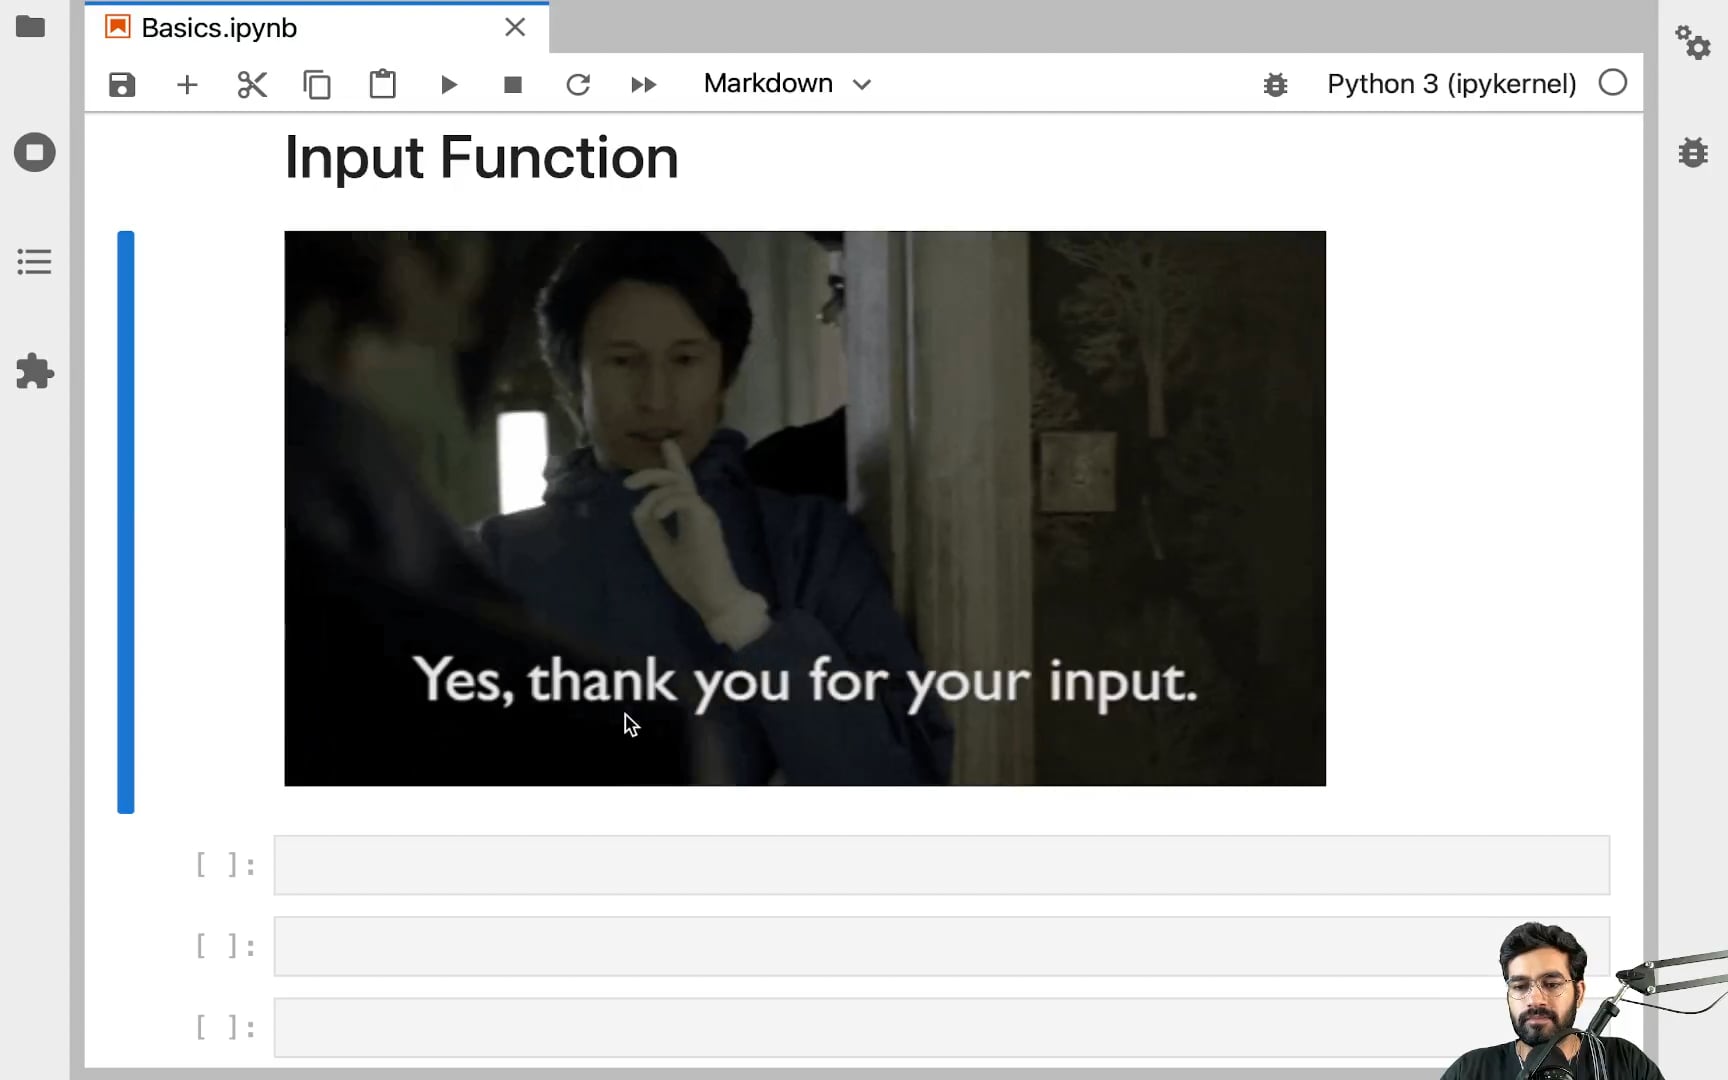Open the property inspector gears icon
1728x1080 pixels.
coord(1693,42)
